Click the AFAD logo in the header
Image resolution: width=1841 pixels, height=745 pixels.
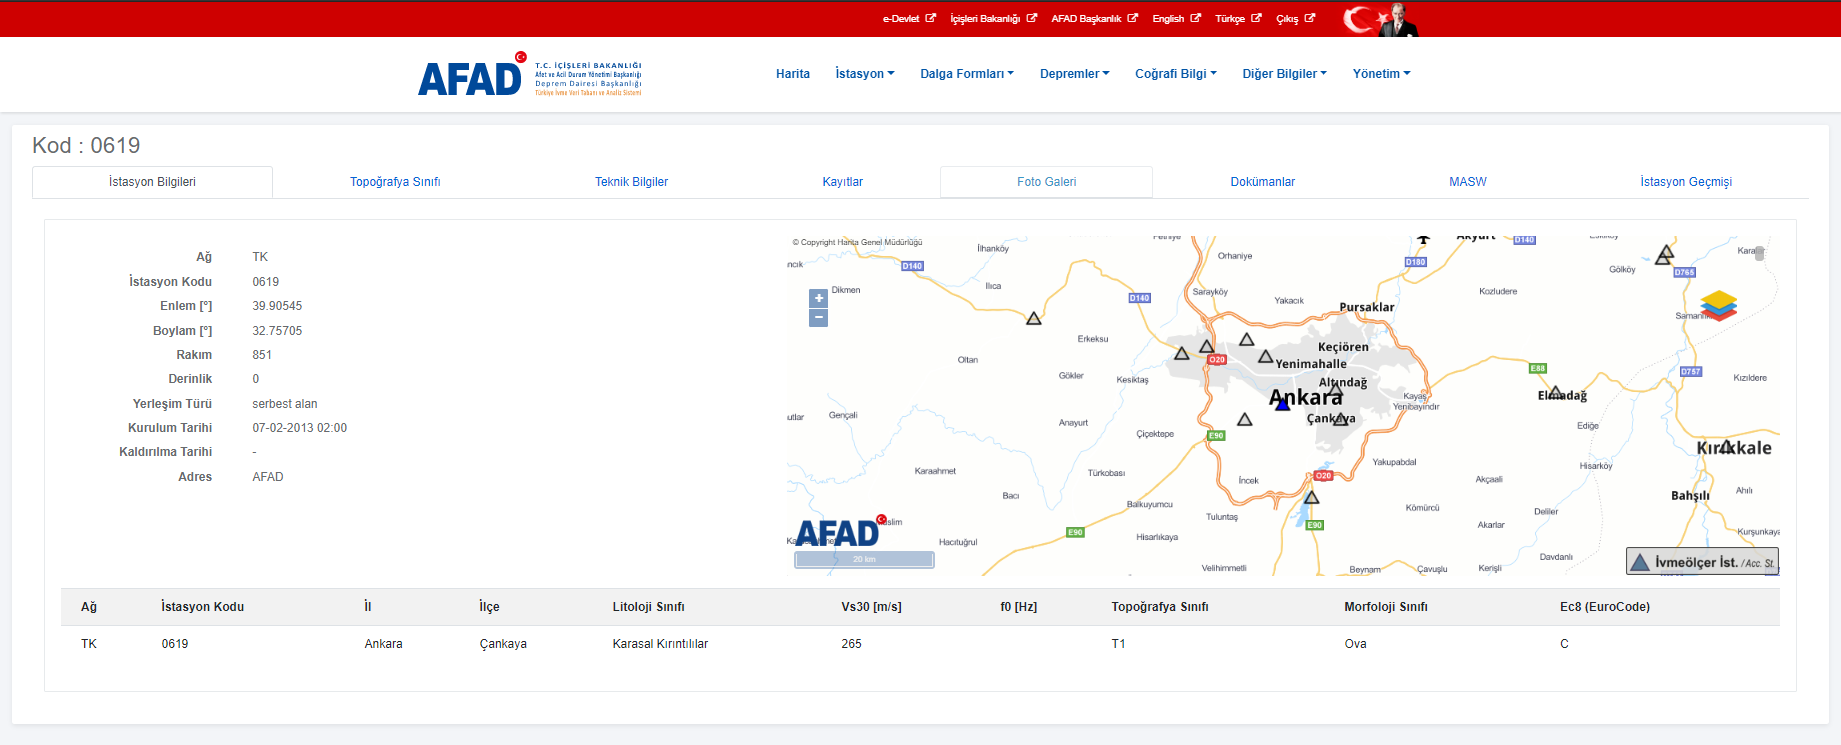click(530, 75)
